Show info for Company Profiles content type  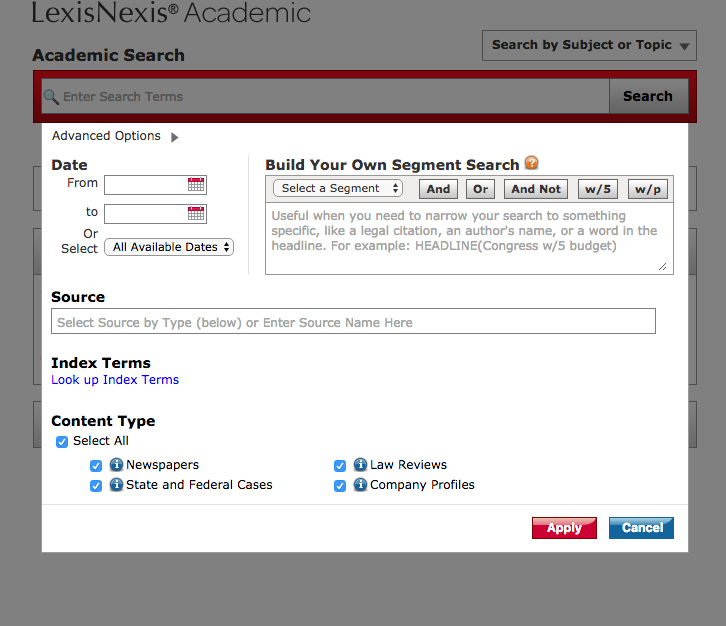click(360, 484)
